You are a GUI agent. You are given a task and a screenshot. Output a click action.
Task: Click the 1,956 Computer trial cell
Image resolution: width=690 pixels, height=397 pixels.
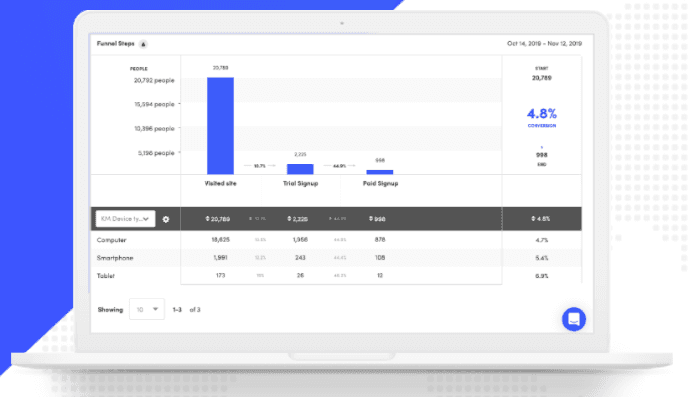(300, 239)
